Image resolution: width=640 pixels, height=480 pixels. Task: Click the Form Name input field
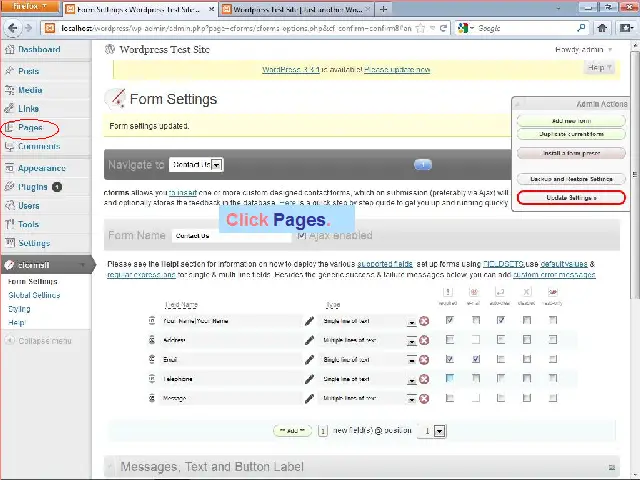click(231, 236)
